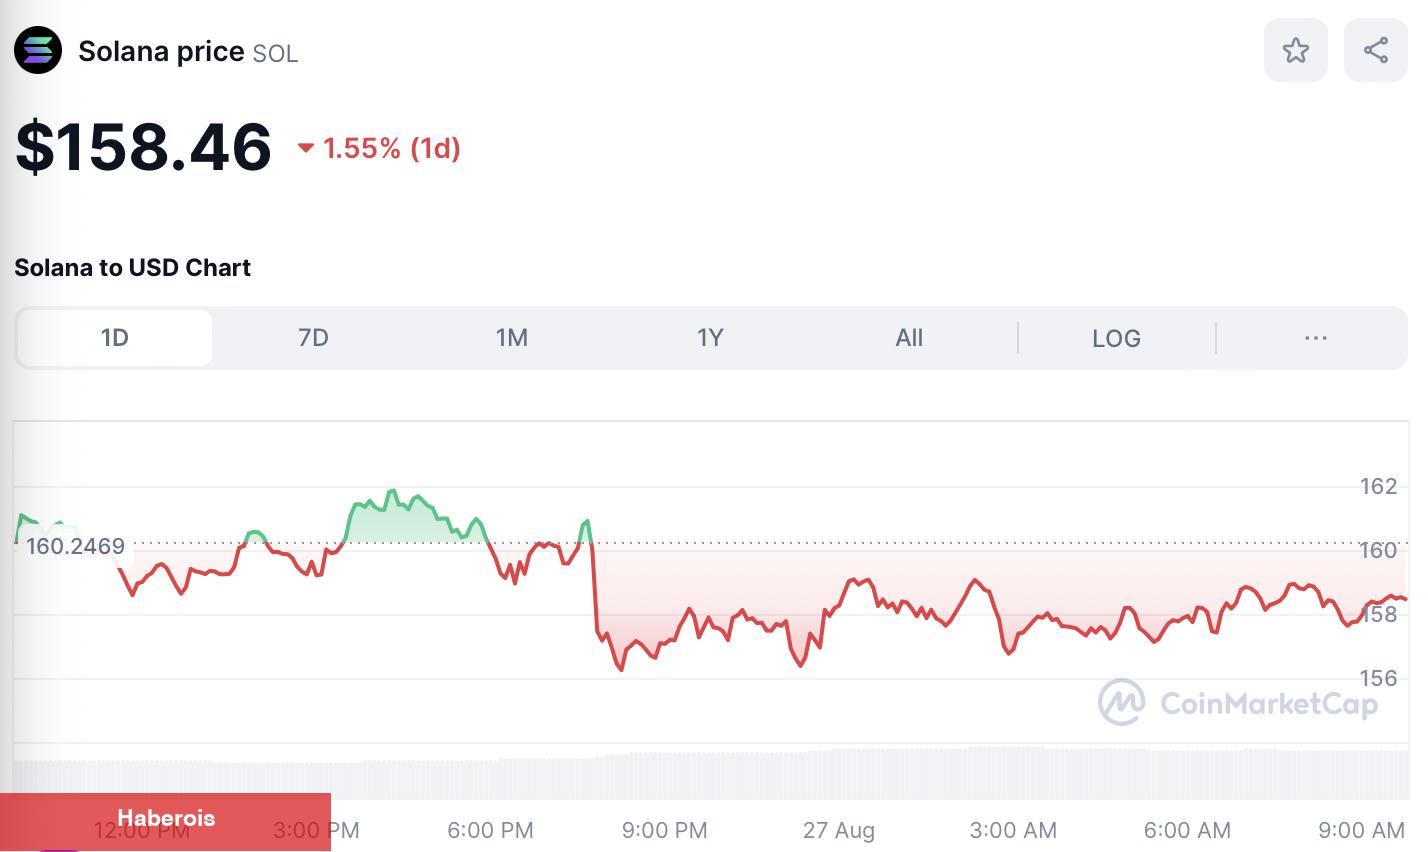This screenshot has height=852, width=1428.
Task: Add Solana to watchlist with star icon
Action: 1295,50
